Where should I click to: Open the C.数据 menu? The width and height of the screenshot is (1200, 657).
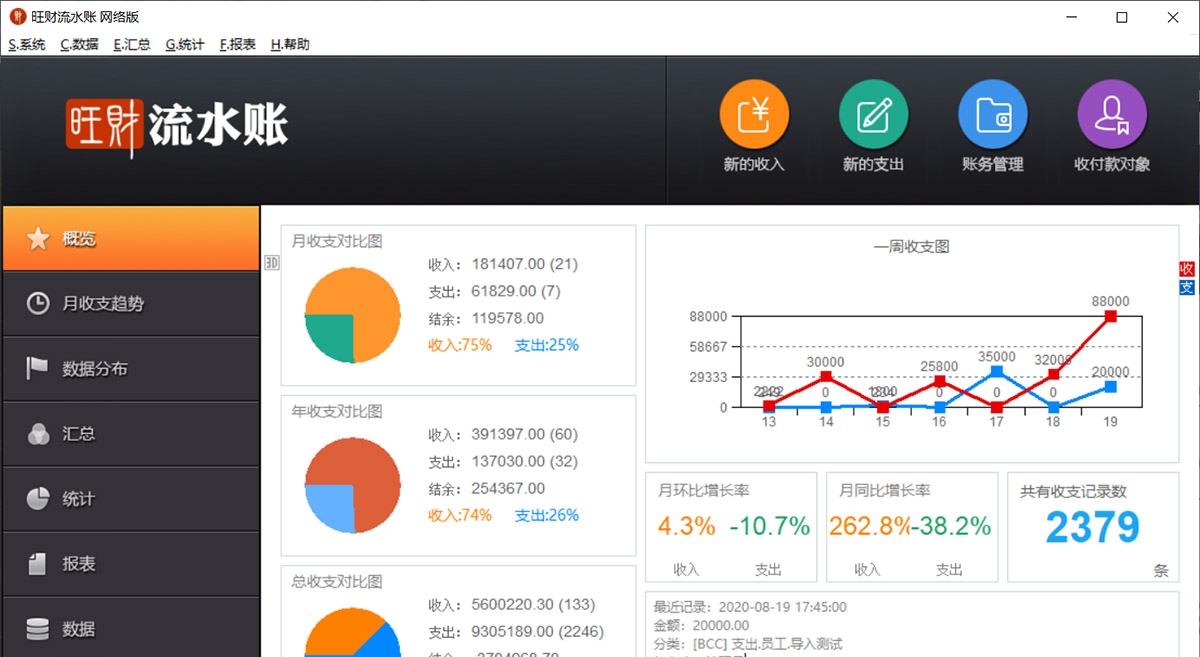79,45
